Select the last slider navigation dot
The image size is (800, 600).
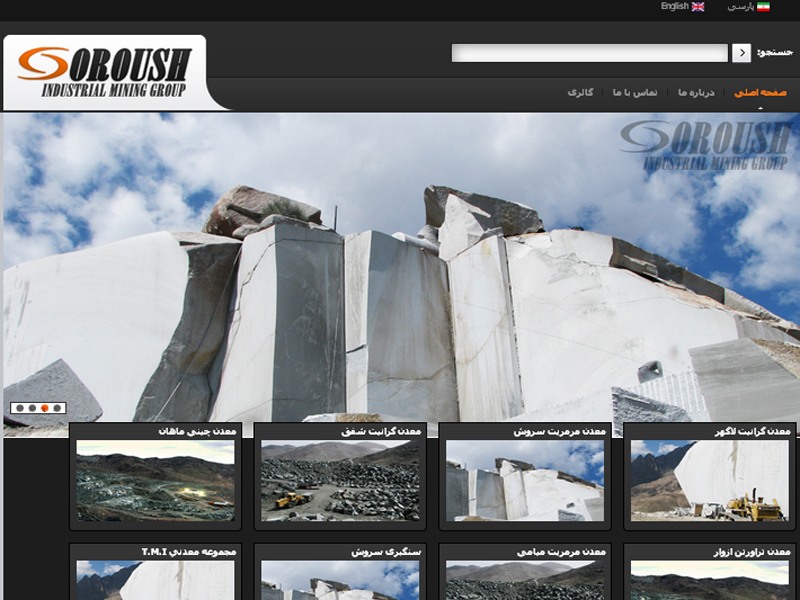point(55,407)
